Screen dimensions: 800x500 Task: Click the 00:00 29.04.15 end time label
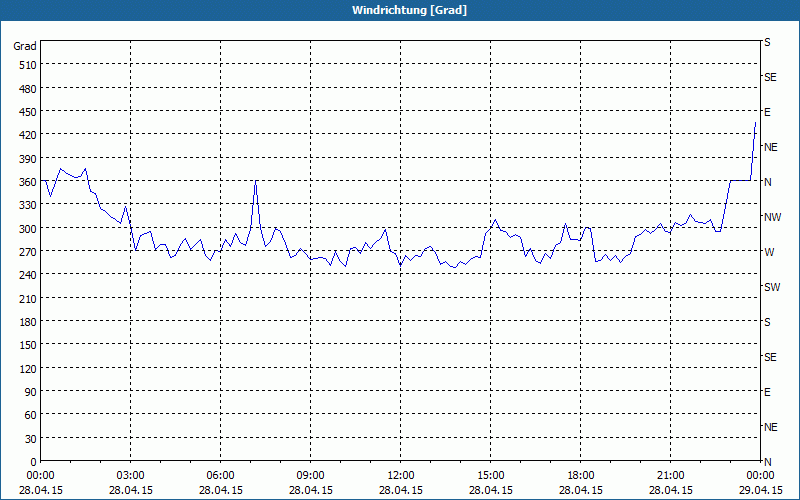760,483
